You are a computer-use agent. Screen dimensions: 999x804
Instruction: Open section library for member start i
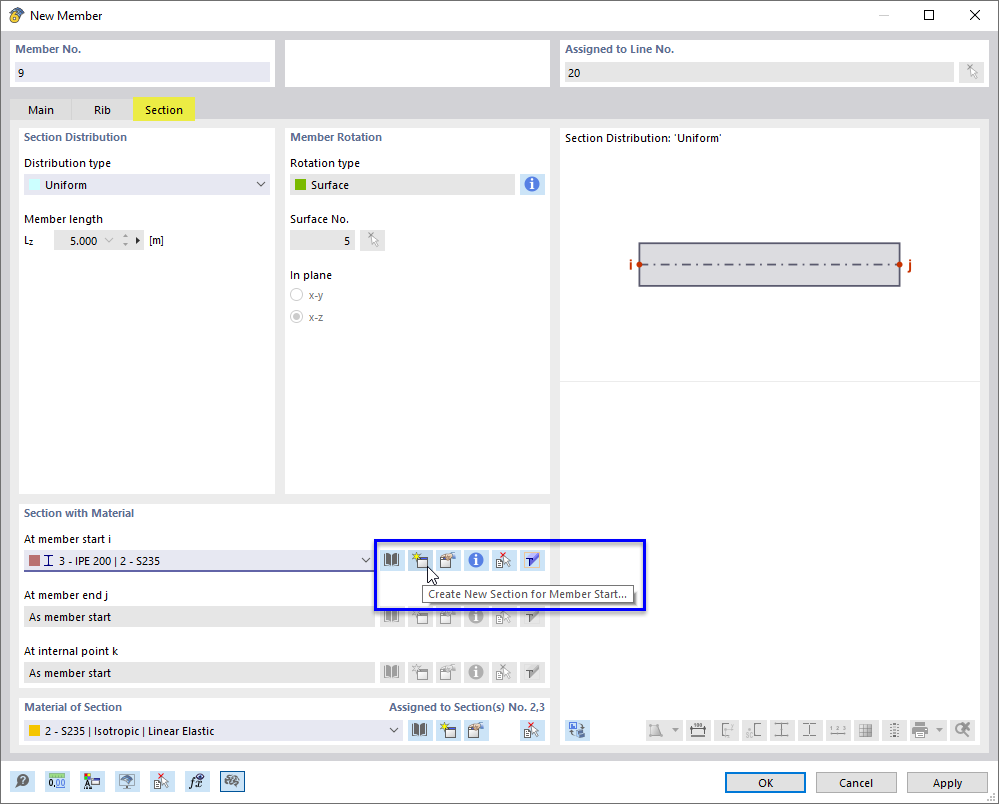[391, 560]
